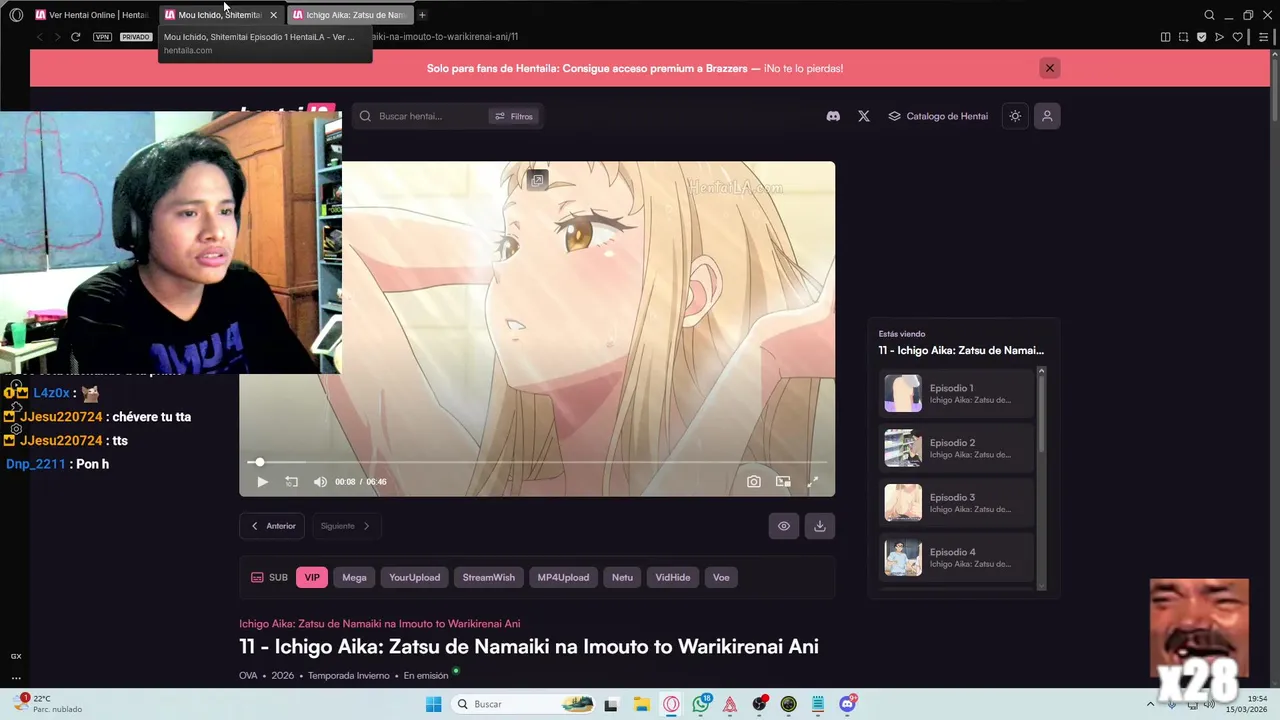
Task: Mute the video with the speaker icon
Action: tap(320, 482)
